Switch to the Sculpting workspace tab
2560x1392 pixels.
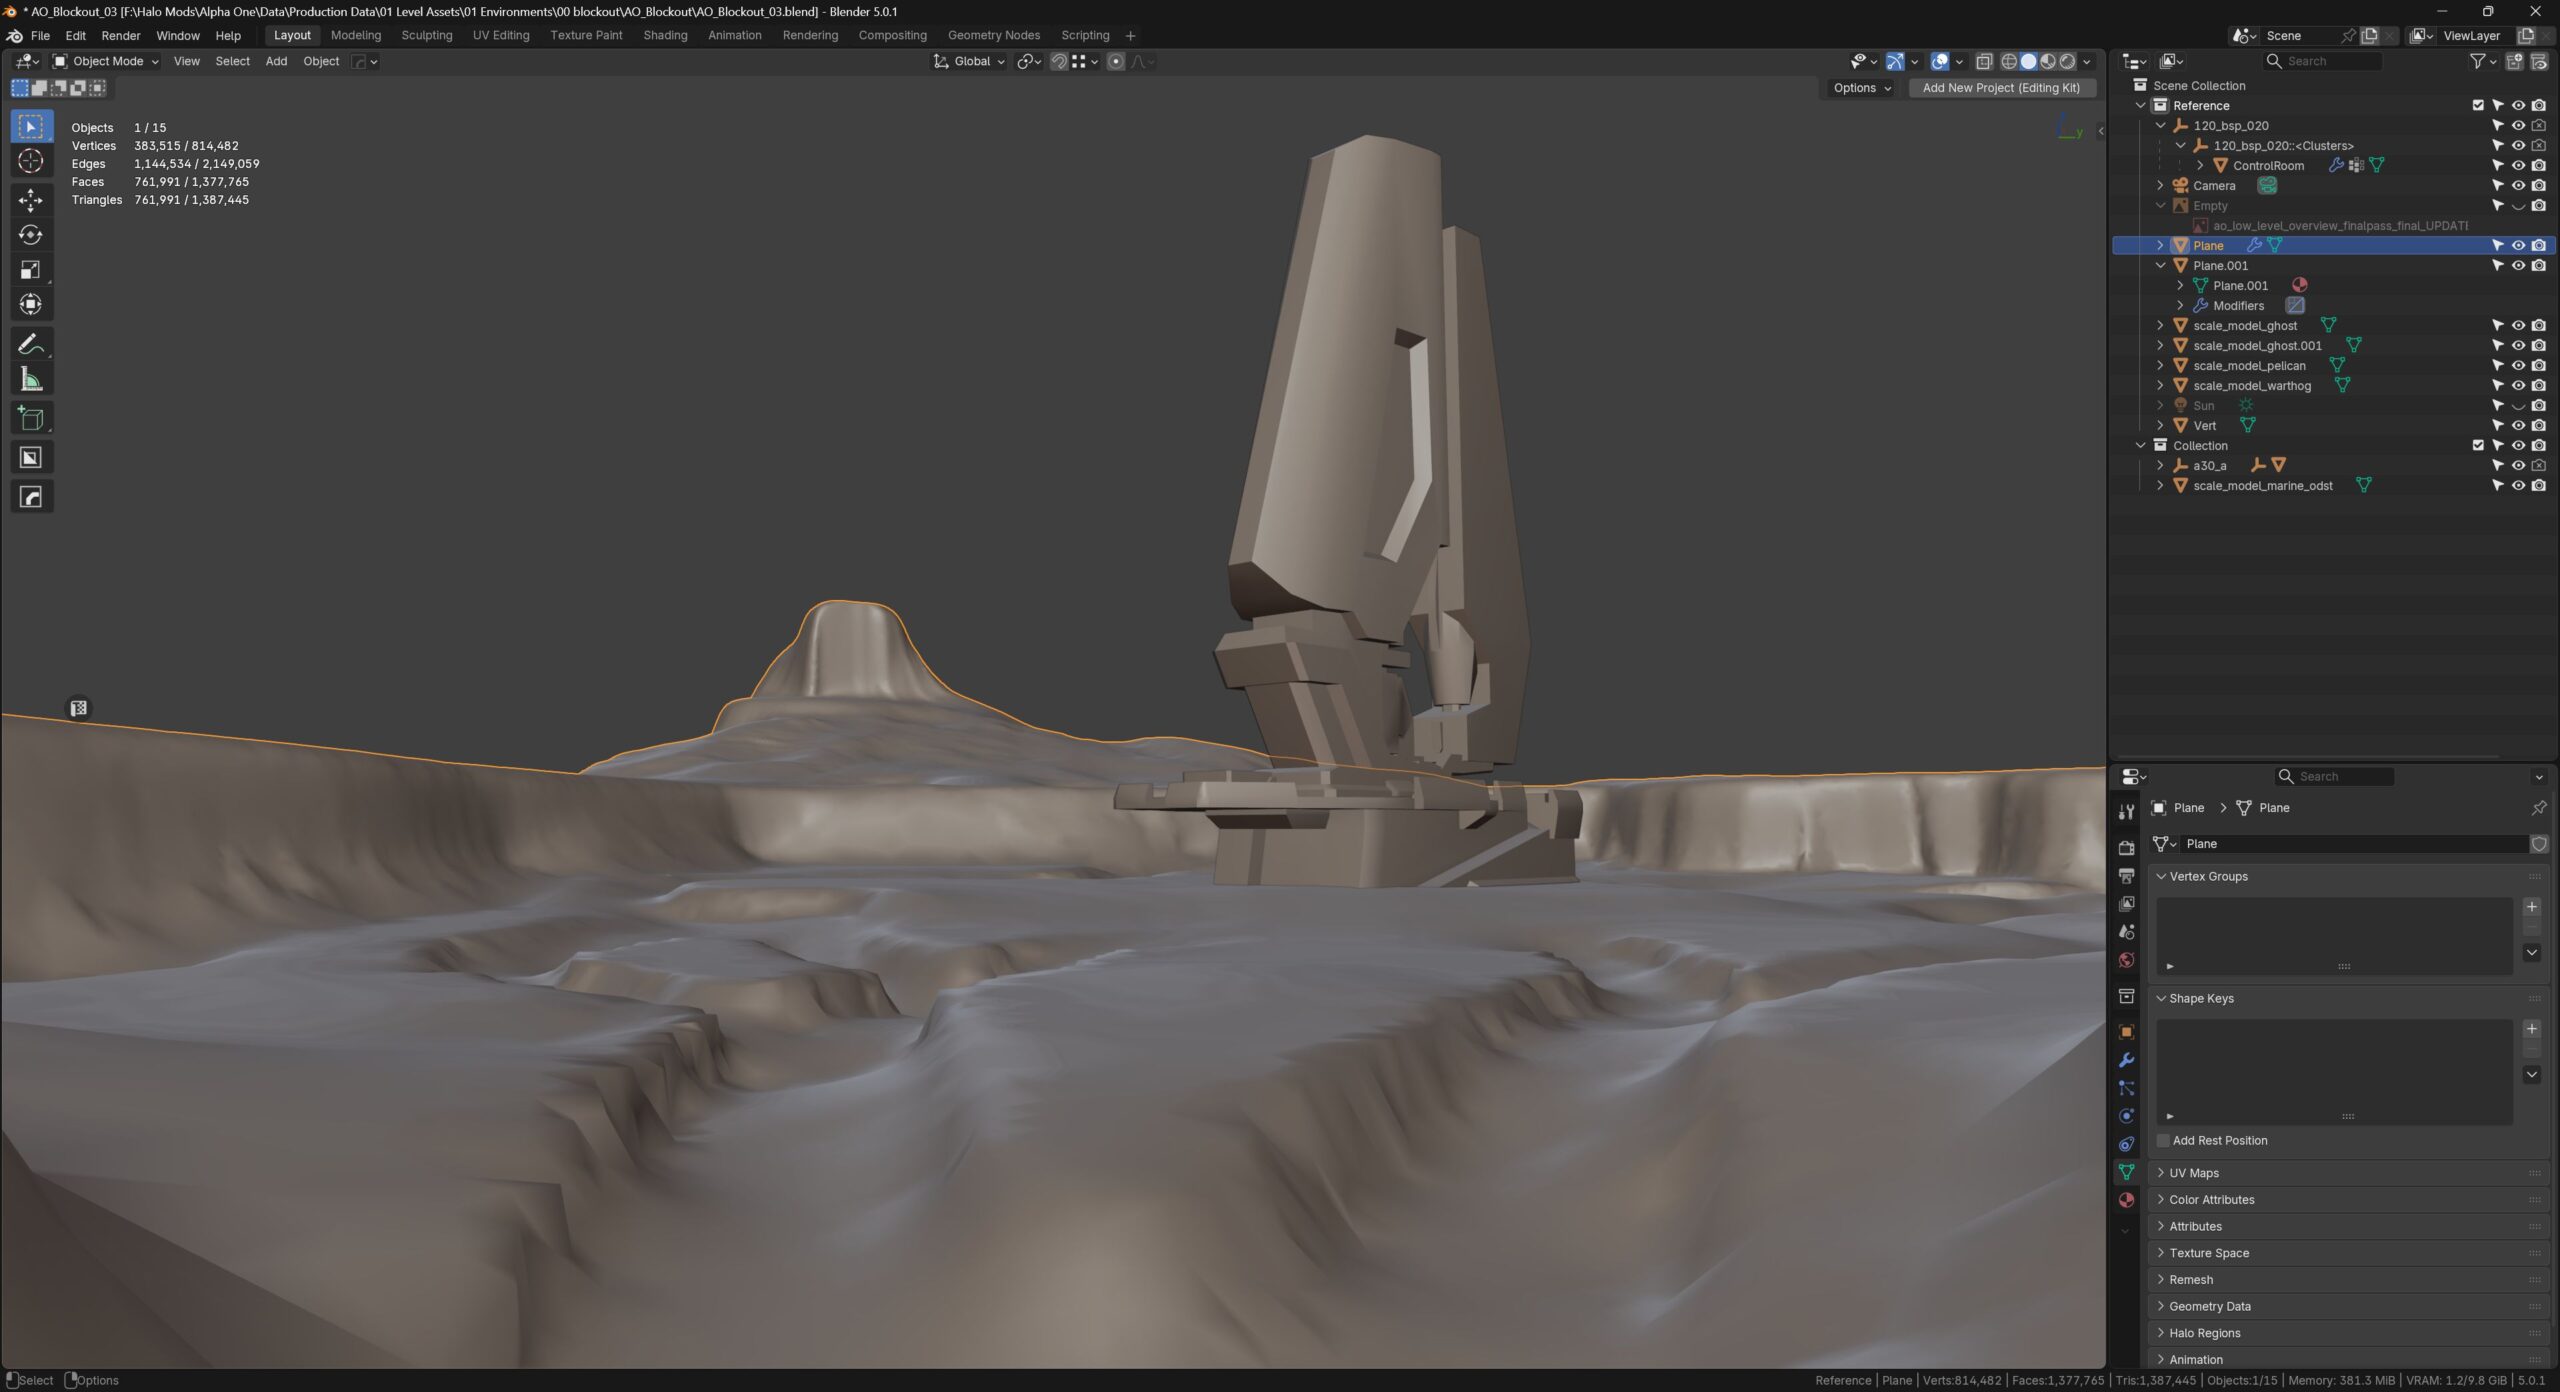426,35
